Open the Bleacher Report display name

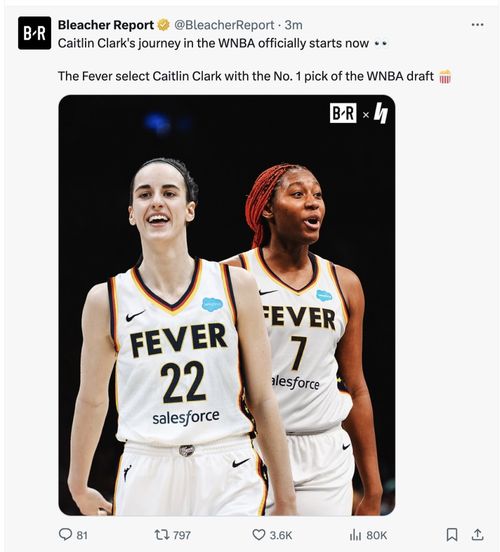(106, 25)
